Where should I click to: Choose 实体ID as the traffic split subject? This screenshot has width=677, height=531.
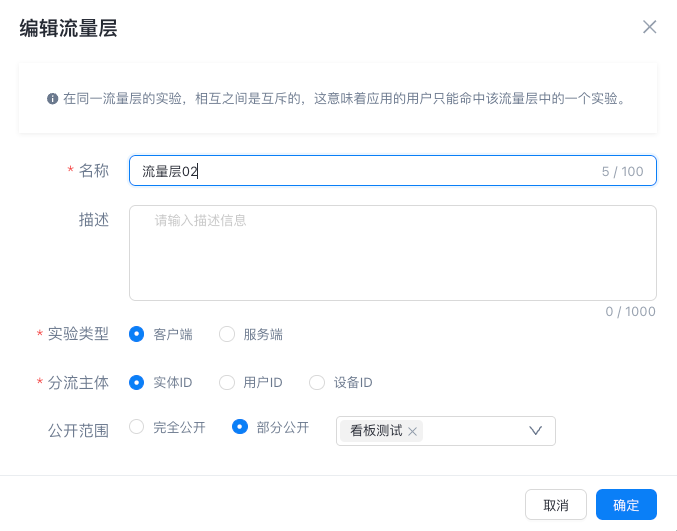point(137,382)
